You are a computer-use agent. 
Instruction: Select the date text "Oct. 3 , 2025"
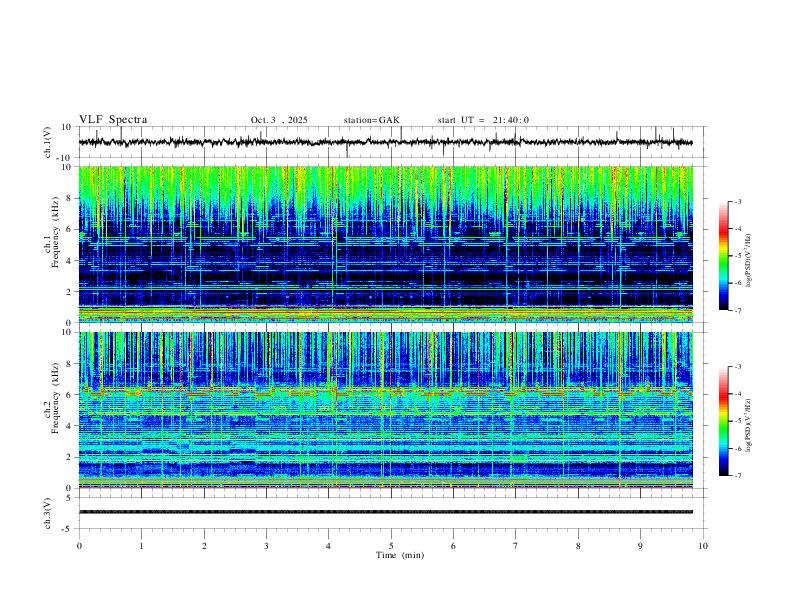pyautogui.click(x=279, y=120)
